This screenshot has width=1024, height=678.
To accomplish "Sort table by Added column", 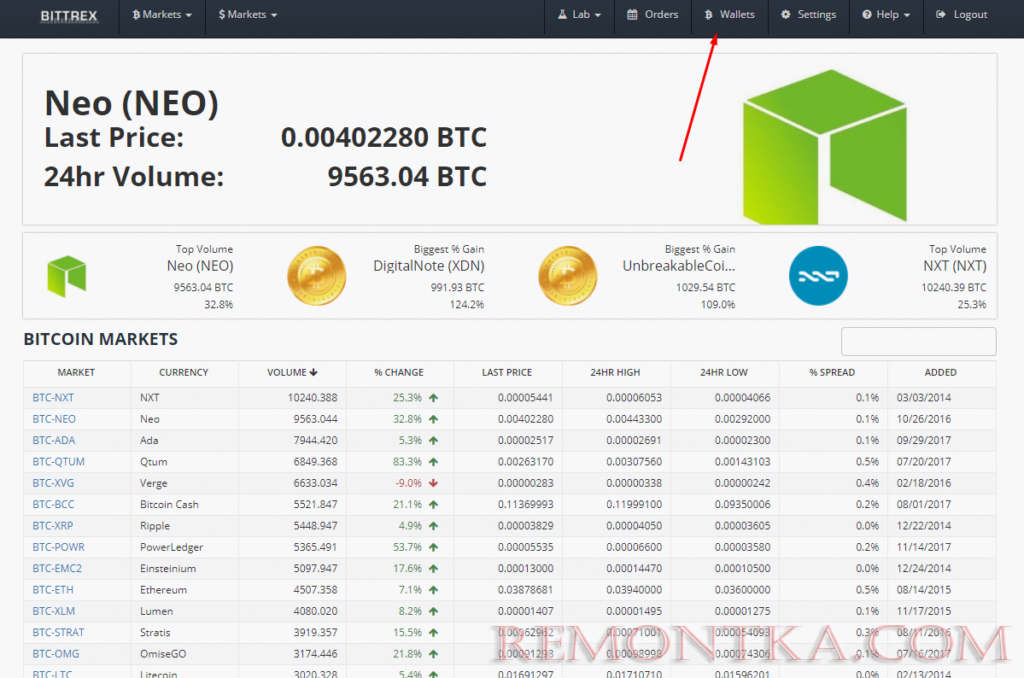I will tap(940, 372).
